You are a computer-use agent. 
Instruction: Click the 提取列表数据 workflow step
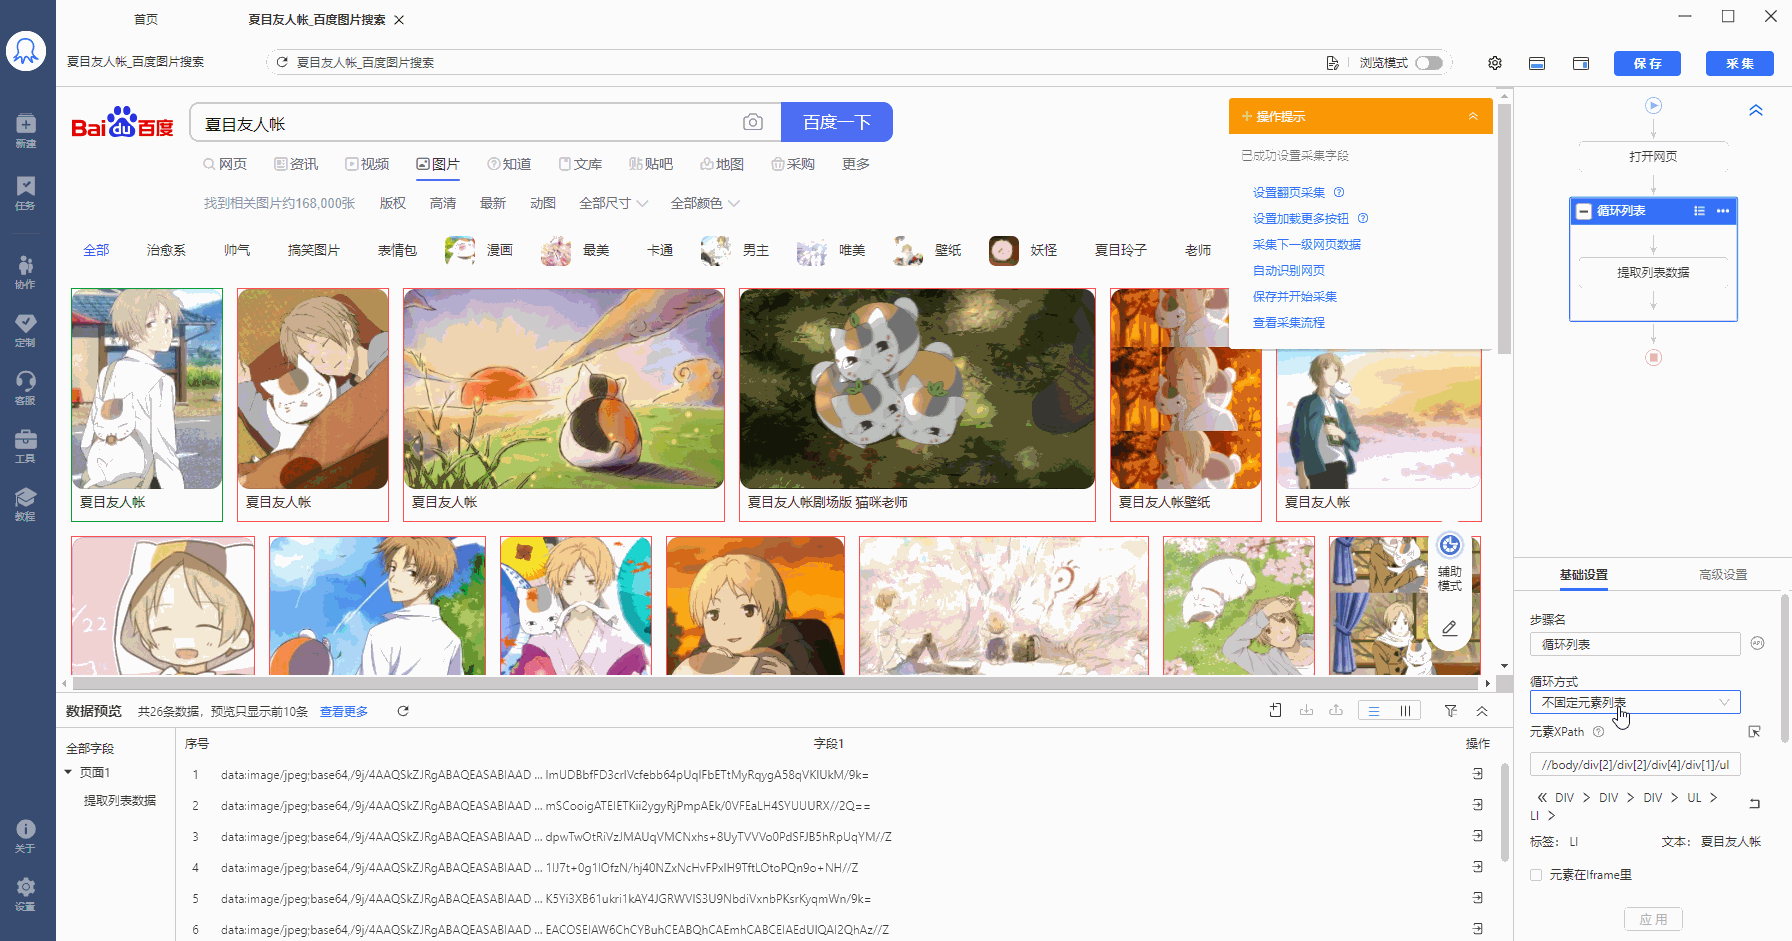pyautogui.click(x=1653, y=272)
